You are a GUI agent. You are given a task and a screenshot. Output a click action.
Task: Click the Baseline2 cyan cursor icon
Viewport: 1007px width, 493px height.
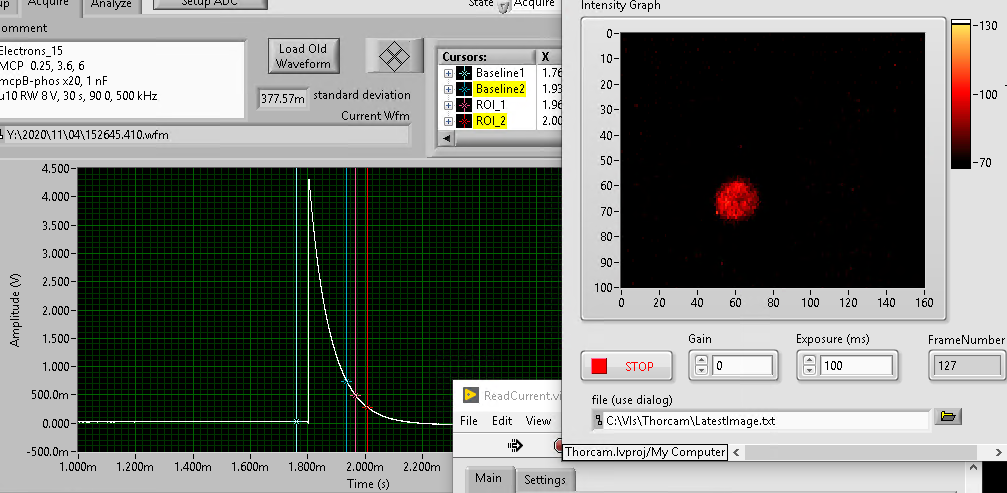[x=464, y=90]
